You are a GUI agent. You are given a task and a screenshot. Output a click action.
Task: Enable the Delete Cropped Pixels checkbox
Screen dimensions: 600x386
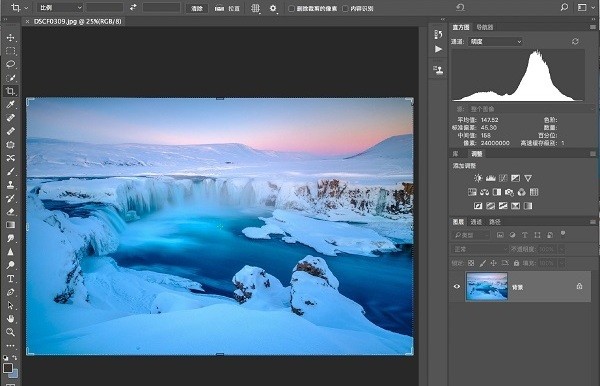point(291,8)
